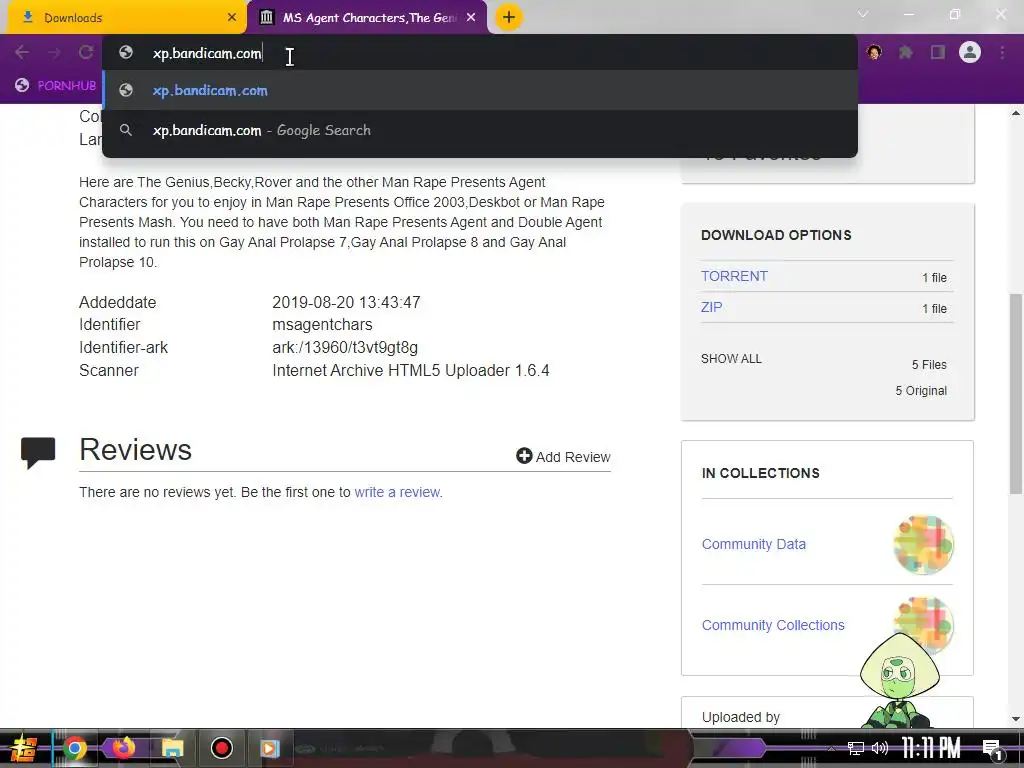The height and width of the screenshot is (768, 1024).
Task: Open the notification center icon
Action: click(992, 749)
